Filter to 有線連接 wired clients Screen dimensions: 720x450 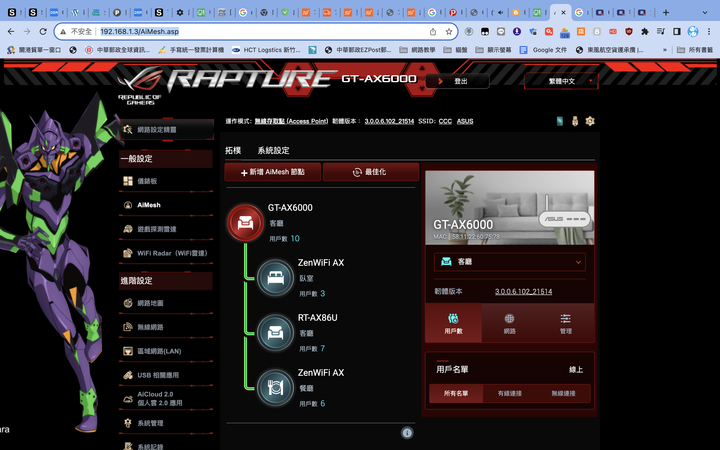(510, 394)
